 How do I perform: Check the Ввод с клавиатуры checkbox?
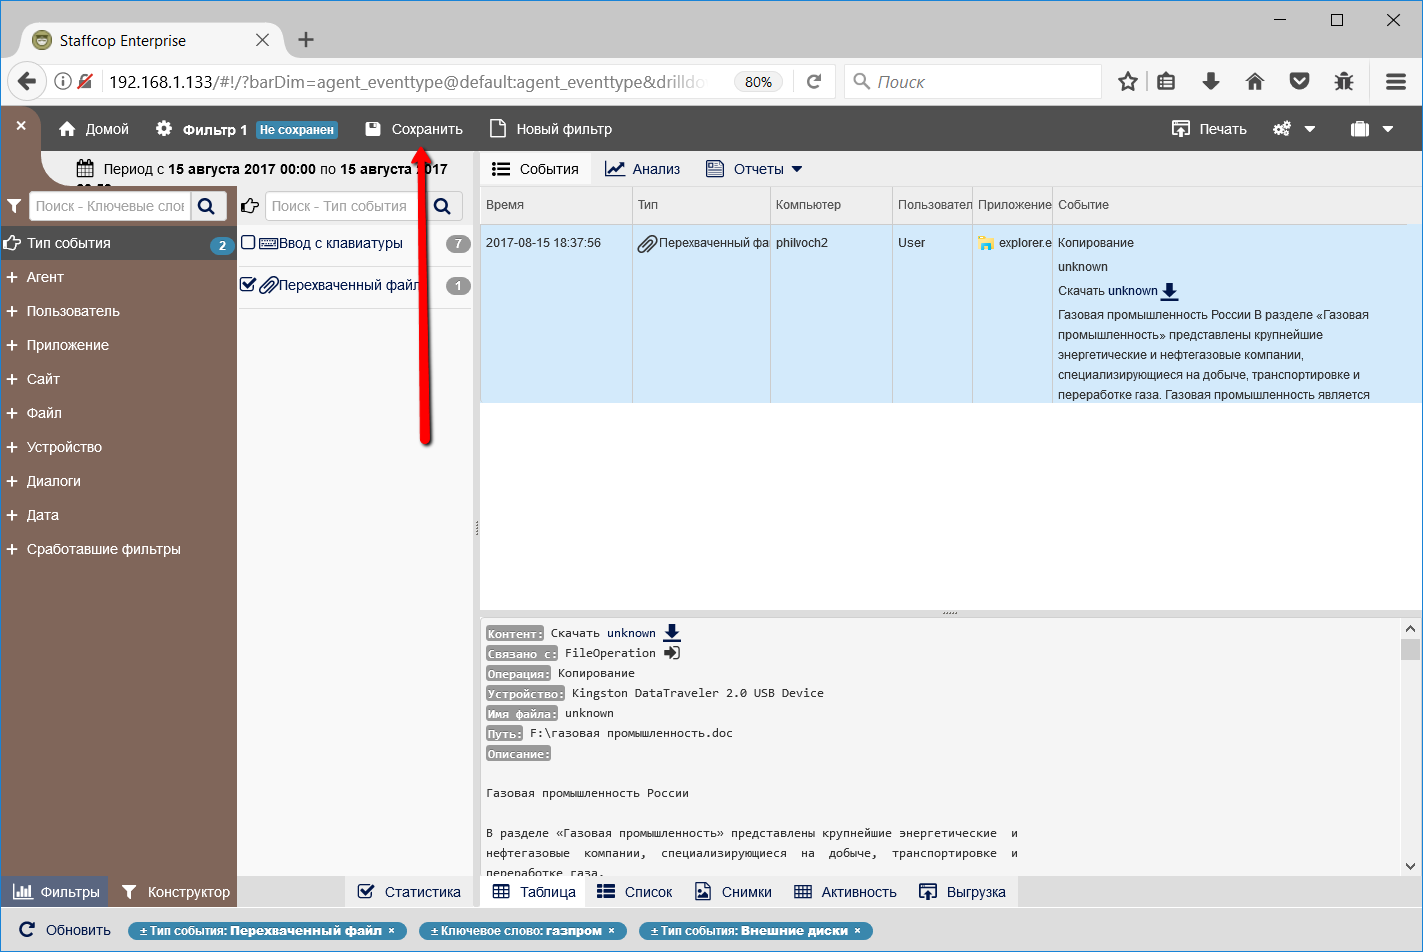[248, 243]
